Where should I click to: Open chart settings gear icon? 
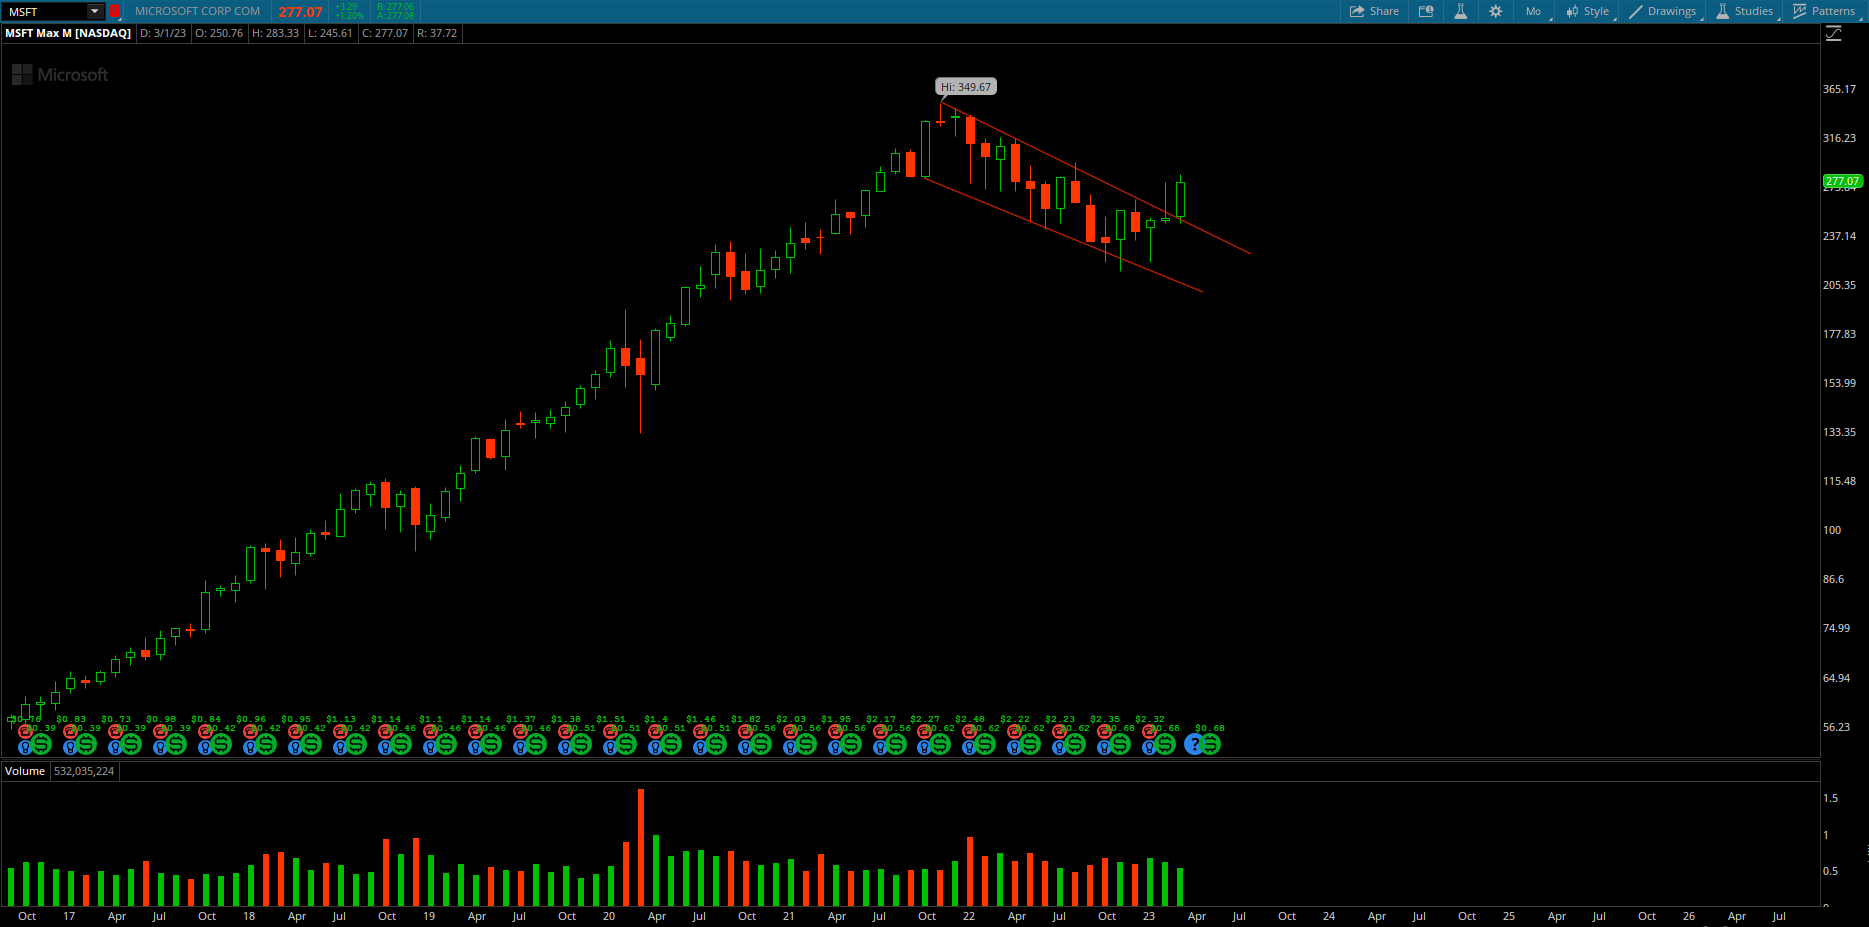1495,11
